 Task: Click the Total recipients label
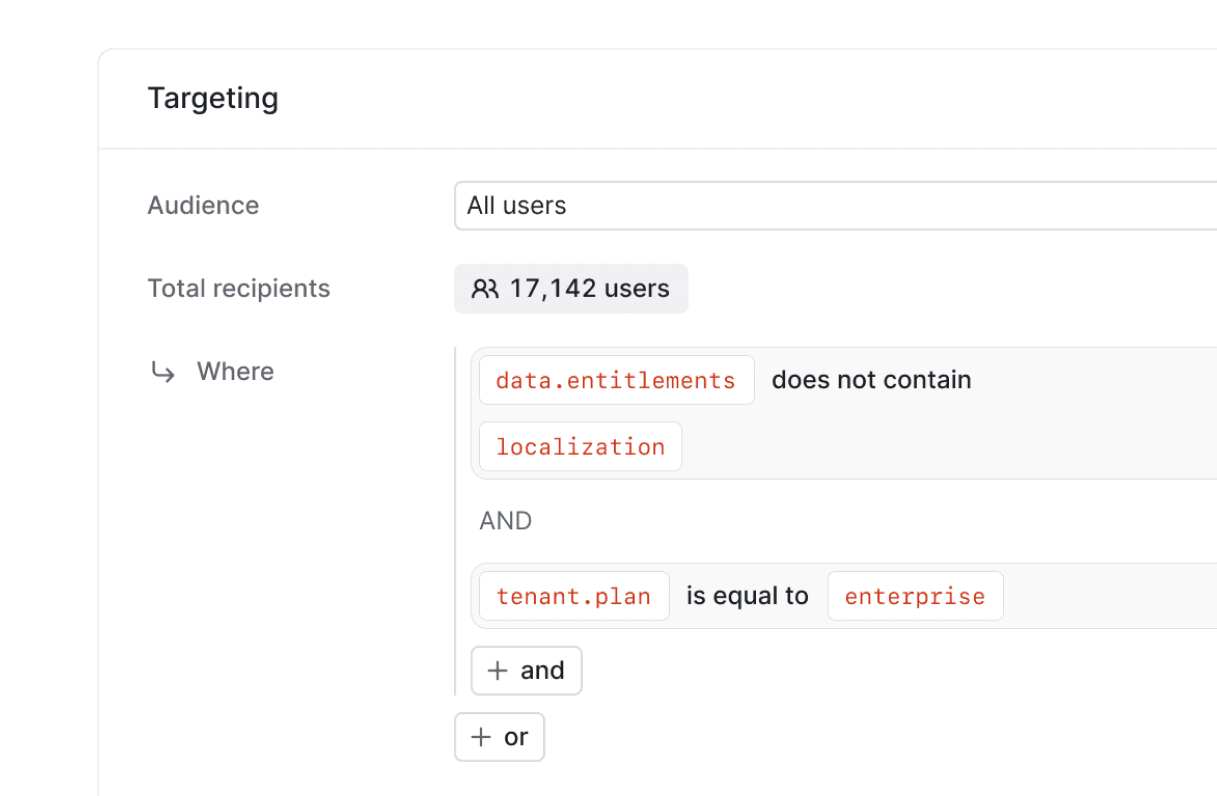tap(239, 288)
